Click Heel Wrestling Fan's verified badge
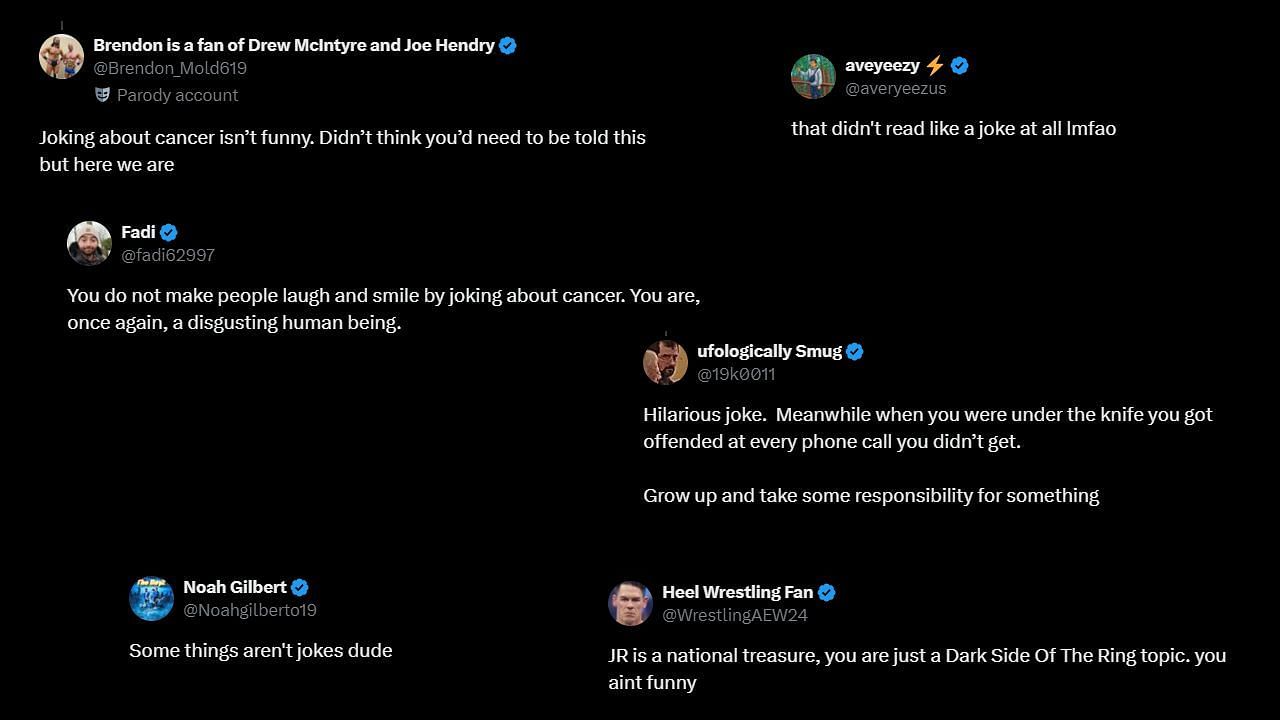The image size is (1280, 720). pyautogui.click(x=827, y=592)
